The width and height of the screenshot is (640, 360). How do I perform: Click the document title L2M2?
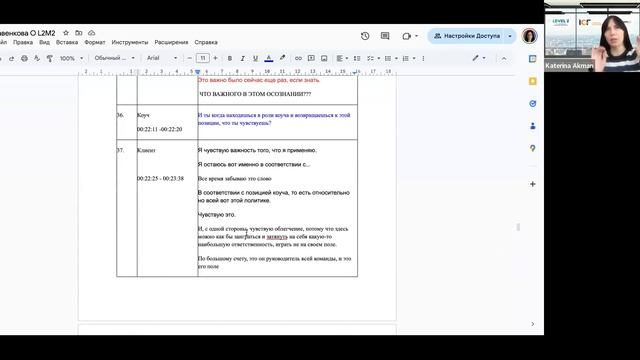pyautogui.click(x=28, y=33)
